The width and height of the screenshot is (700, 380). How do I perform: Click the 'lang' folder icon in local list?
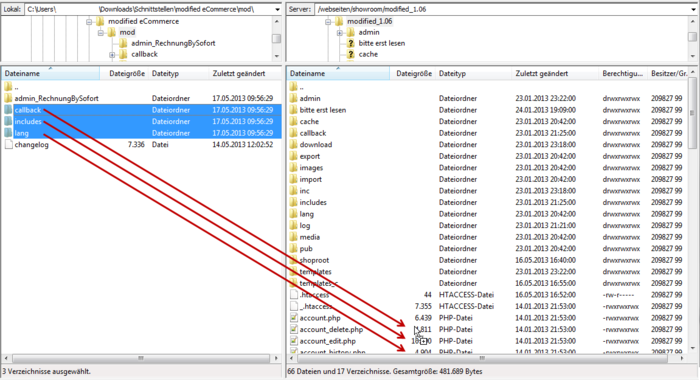[x=8, y=133]
